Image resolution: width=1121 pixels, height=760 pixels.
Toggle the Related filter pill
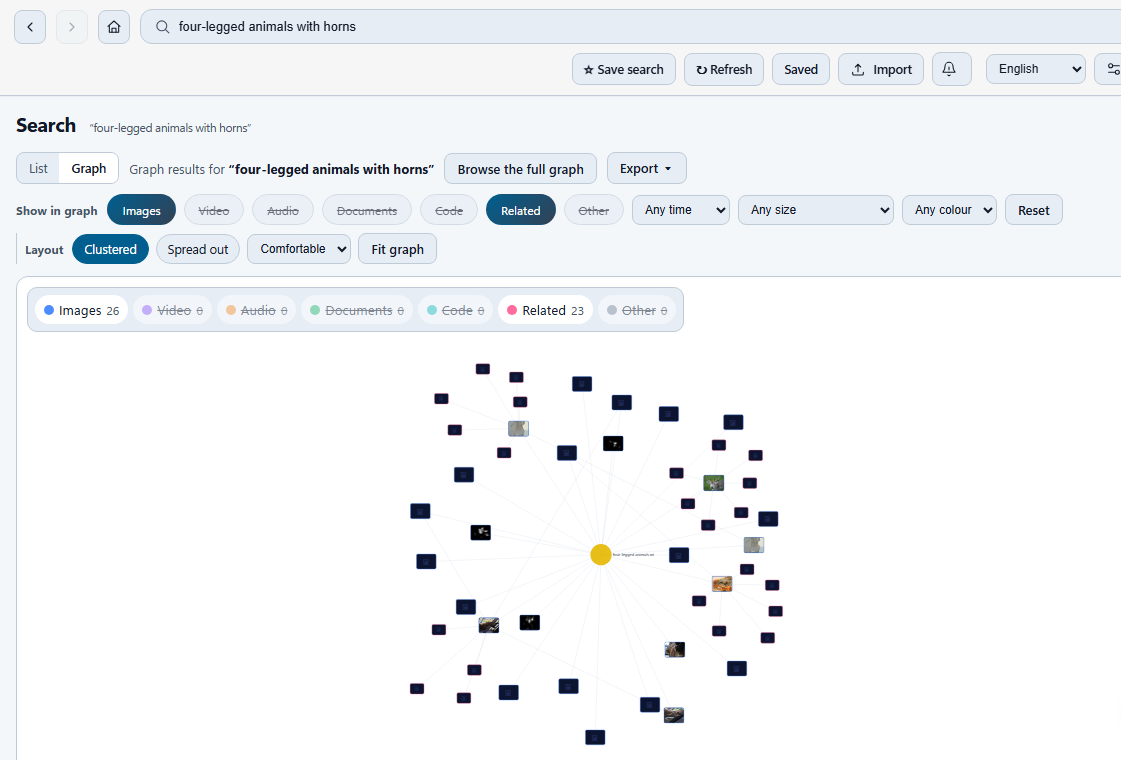[x=520, y=210]
